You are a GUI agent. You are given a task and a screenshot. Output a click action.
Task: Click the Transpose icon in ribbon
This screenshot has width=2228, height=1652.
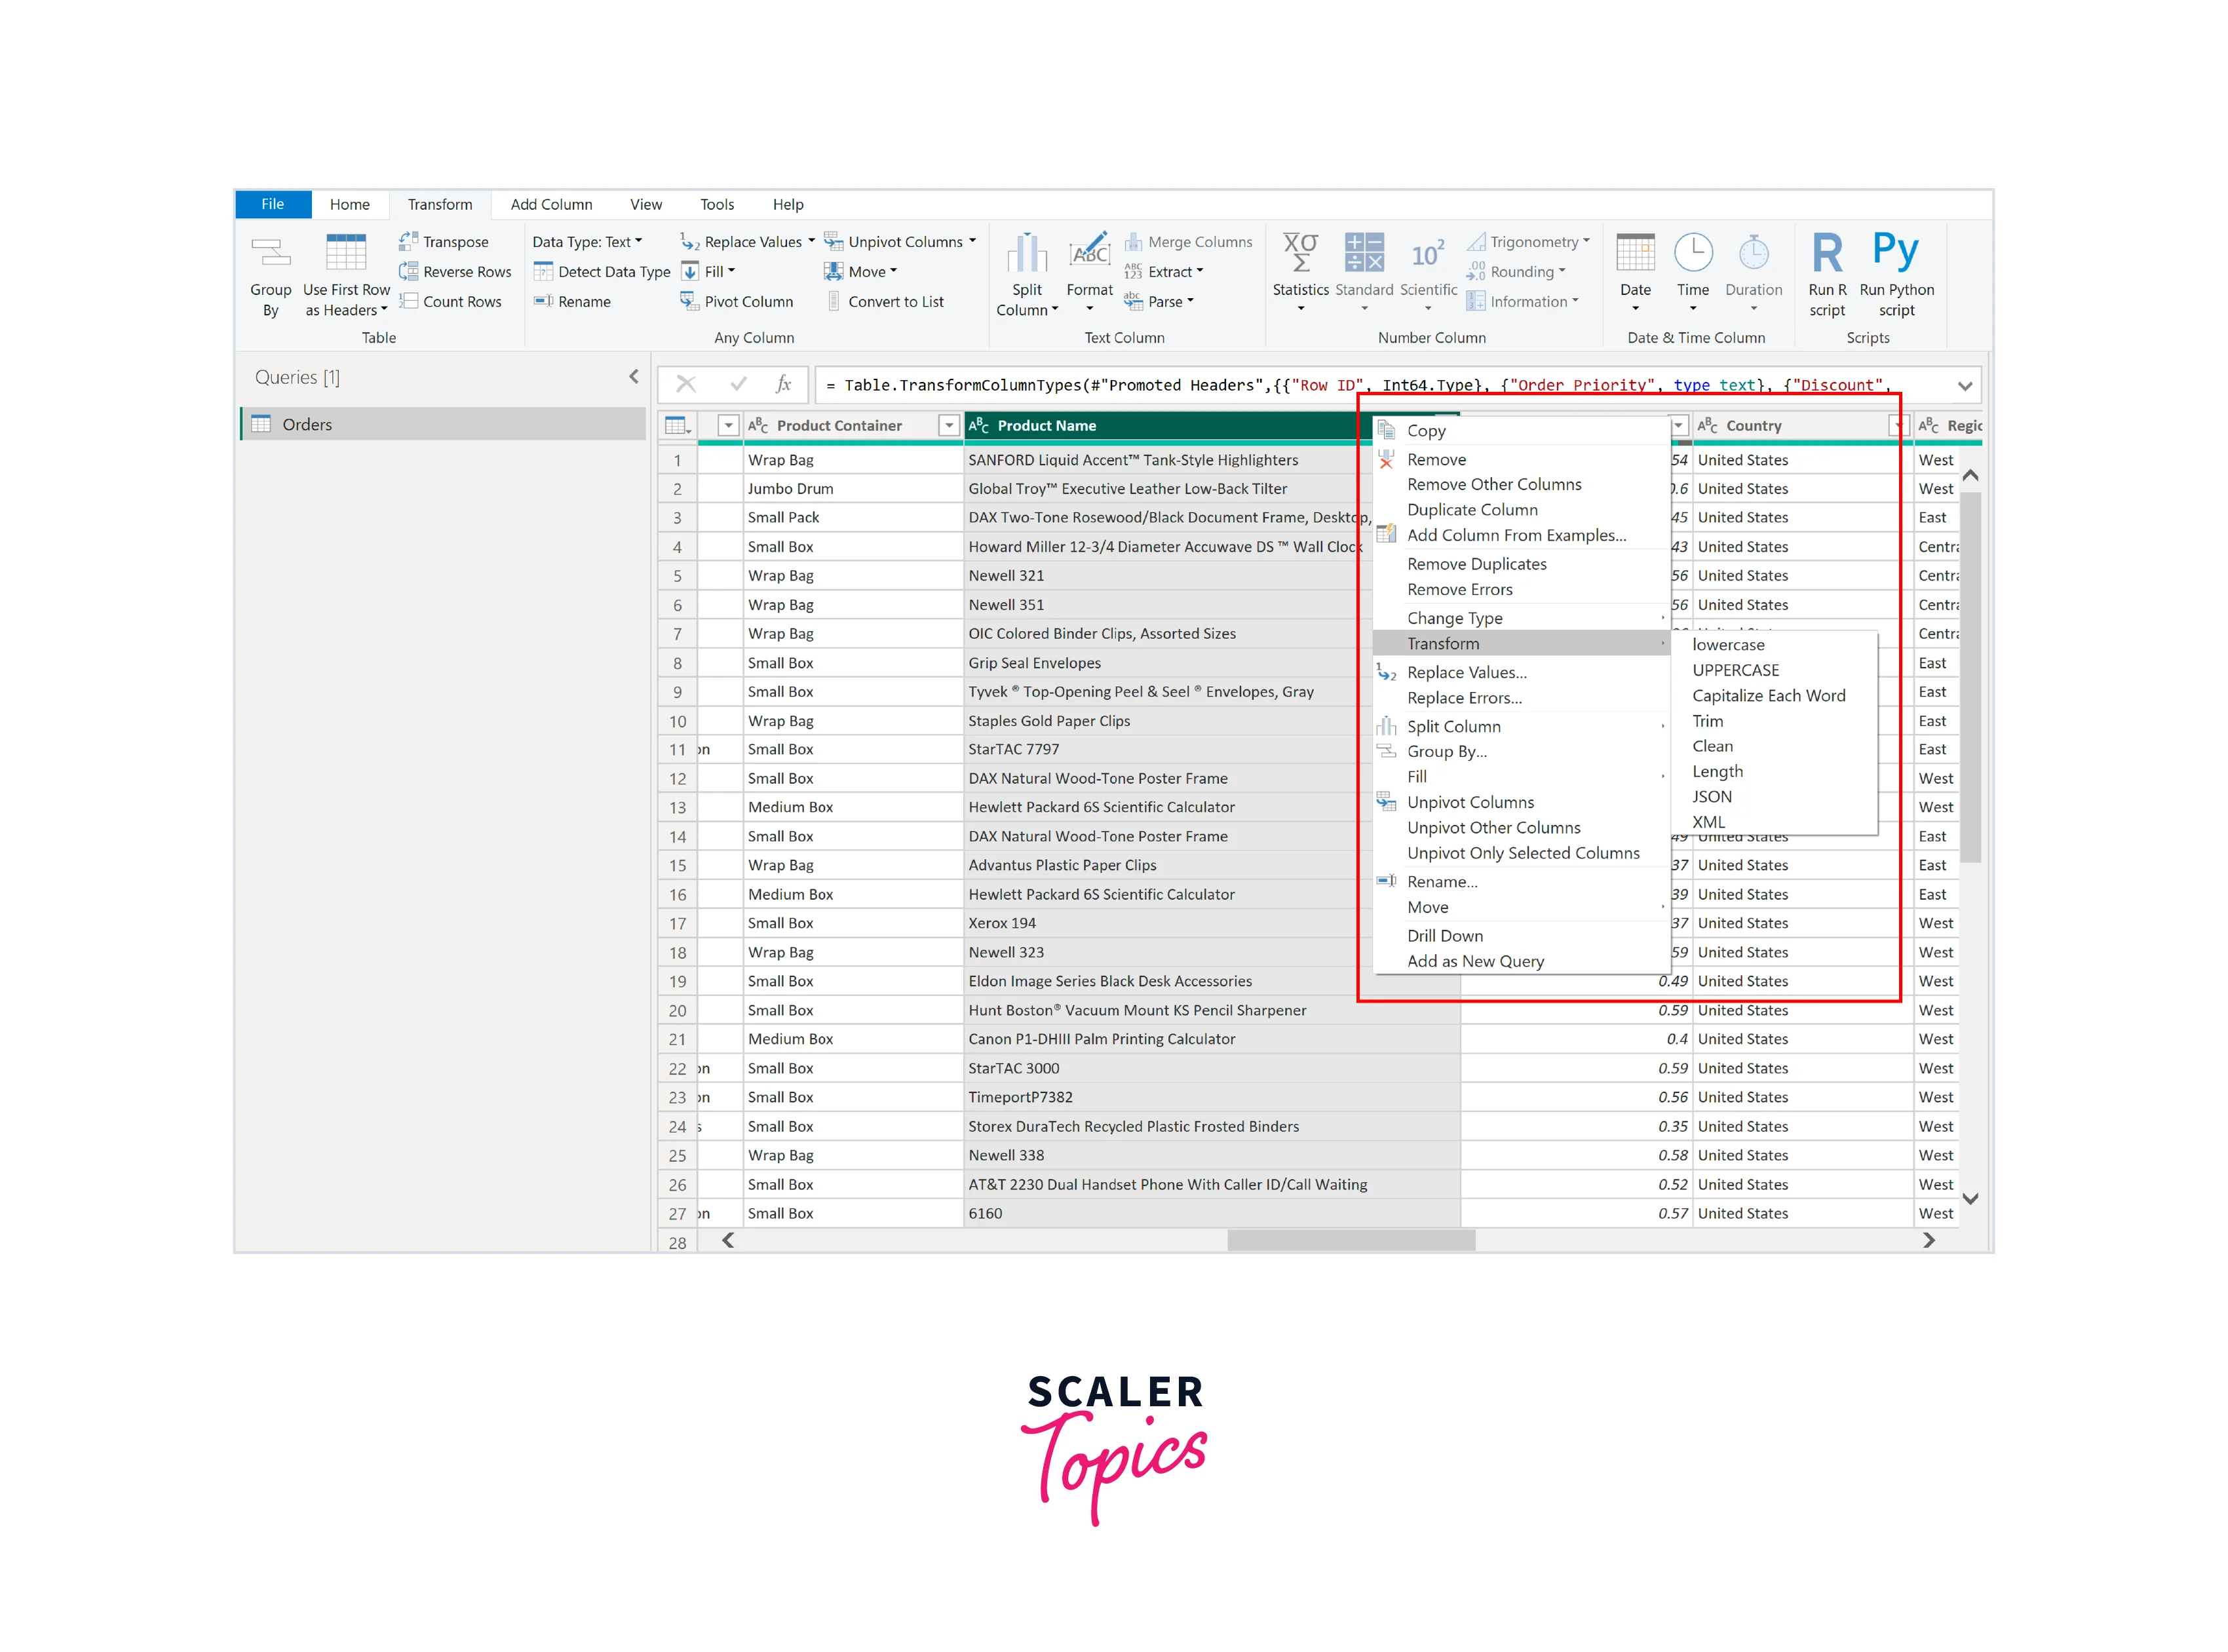[408, 241]
